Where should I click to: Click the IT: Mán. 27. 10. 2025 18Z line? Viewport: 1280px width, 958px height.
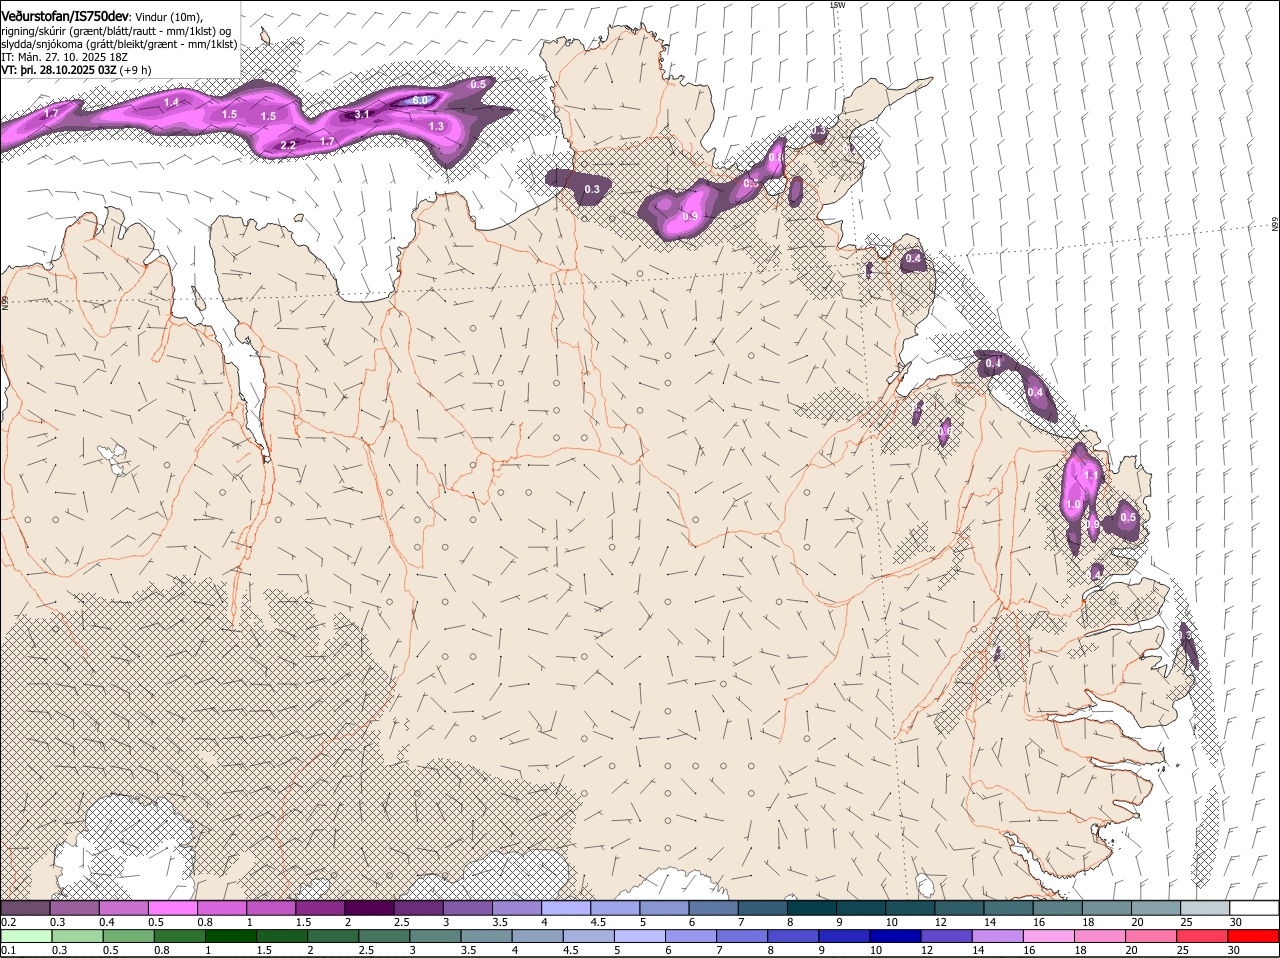coord(64,57)
